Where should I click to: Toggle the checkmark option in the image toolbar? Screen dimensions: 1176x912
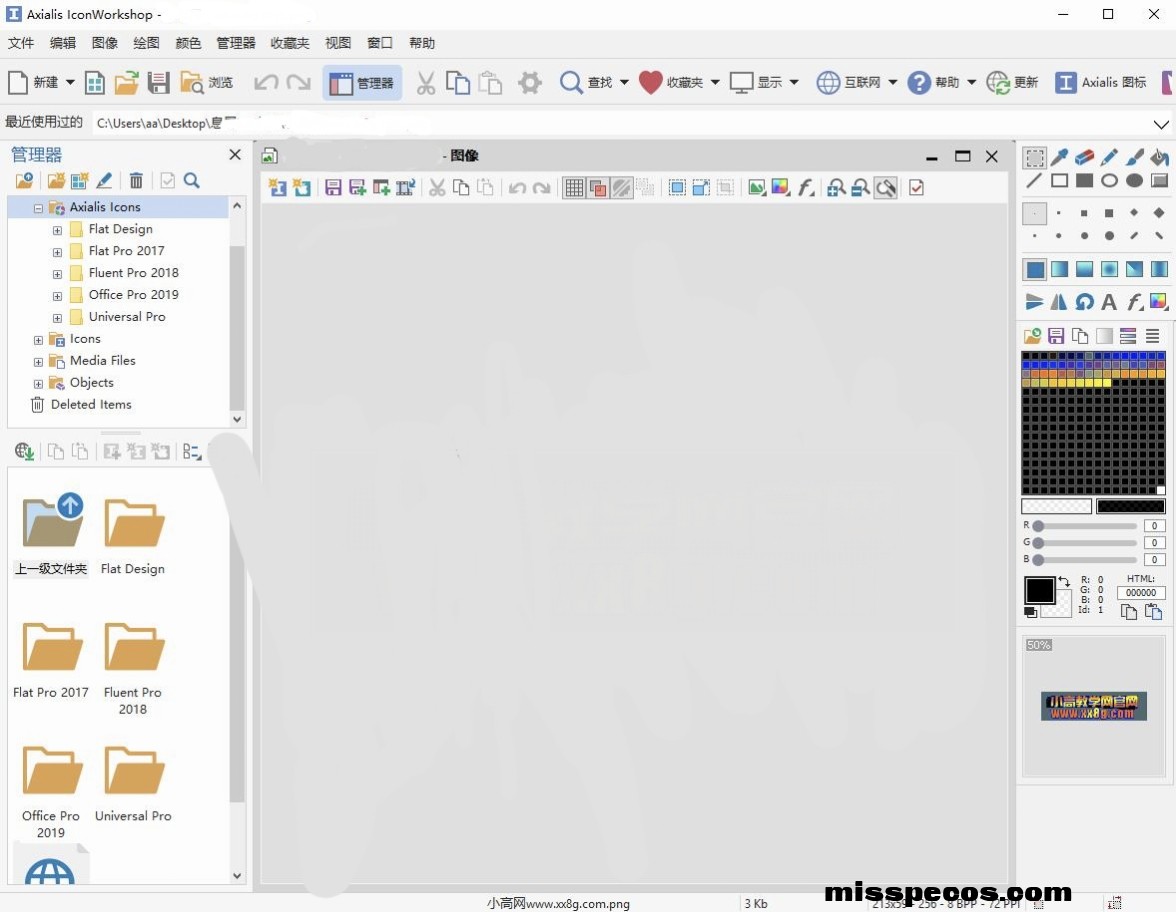pos(916,187)
